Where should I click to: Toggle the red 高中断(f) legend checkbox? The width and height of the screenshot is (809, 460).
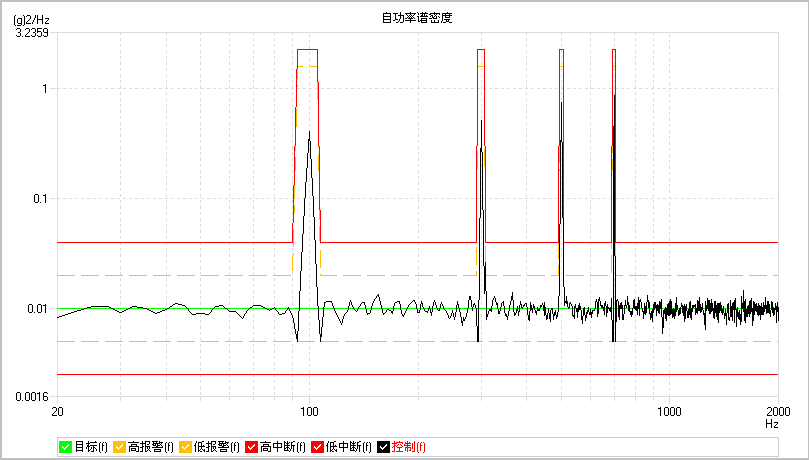click(x=252, y=447)
